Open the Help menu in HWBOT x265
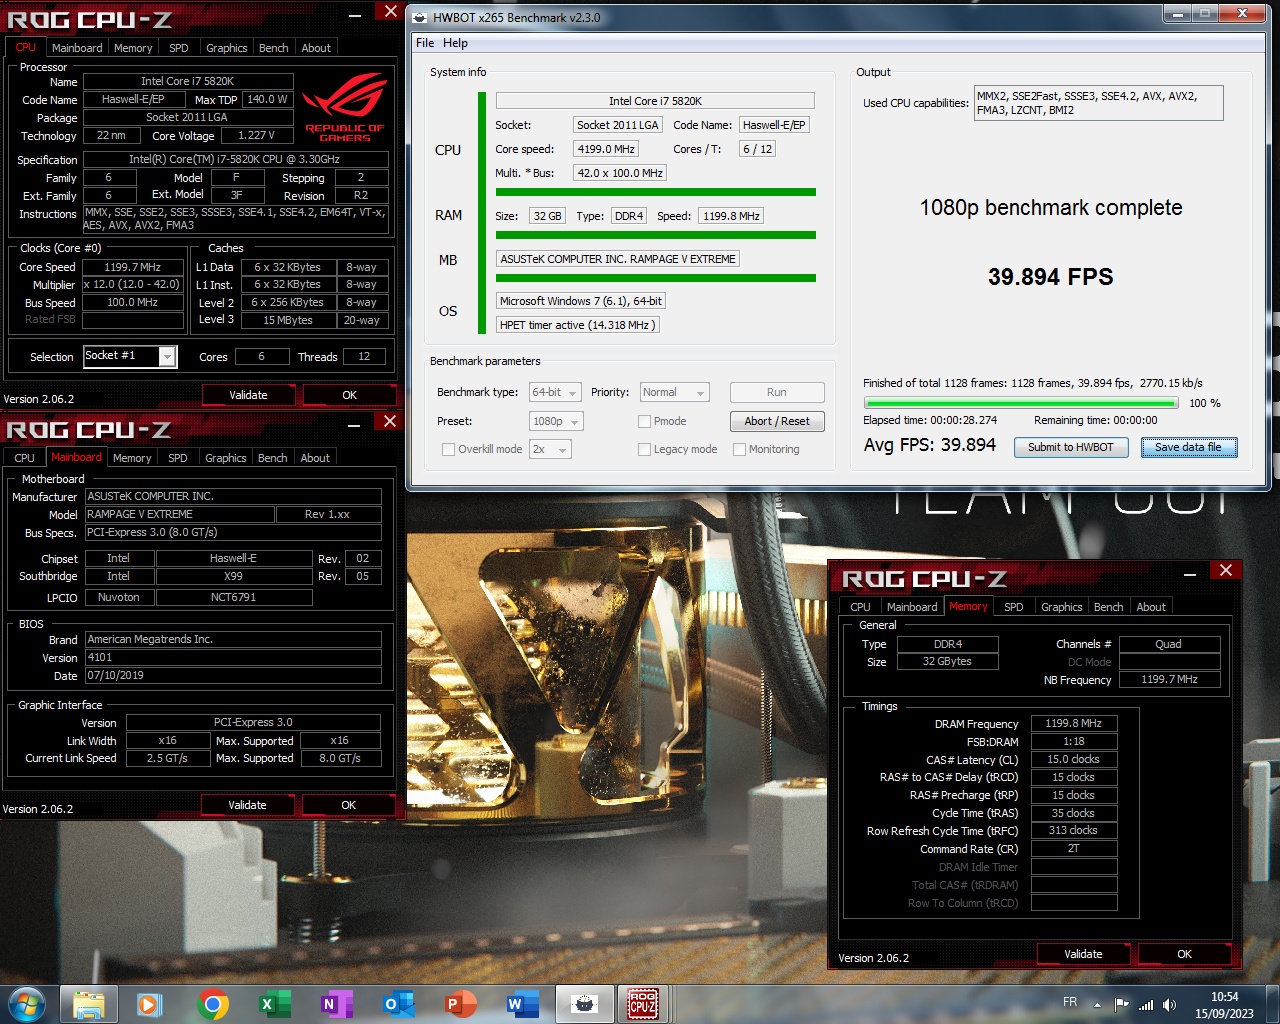This screenshot has width=1280, height=1024. (455, 43)
